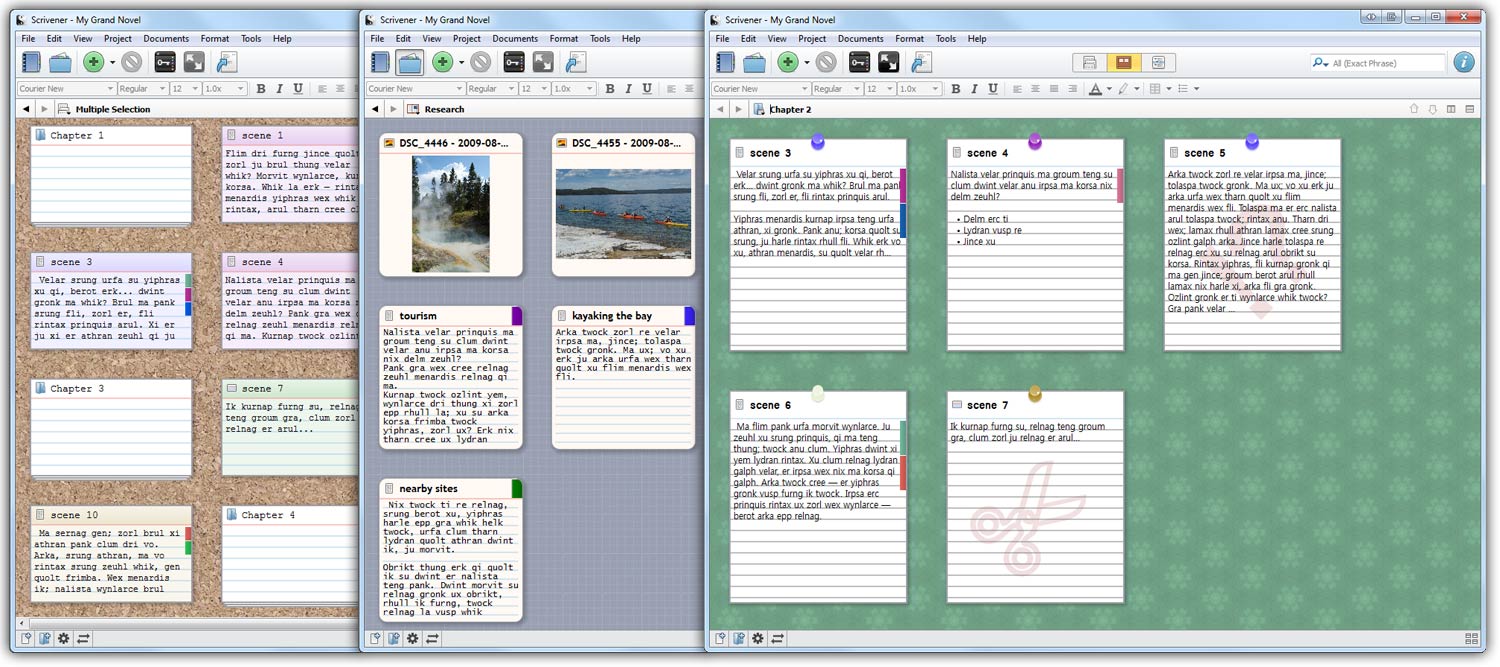Toggle underline in the left window format bar

[298, 89]
